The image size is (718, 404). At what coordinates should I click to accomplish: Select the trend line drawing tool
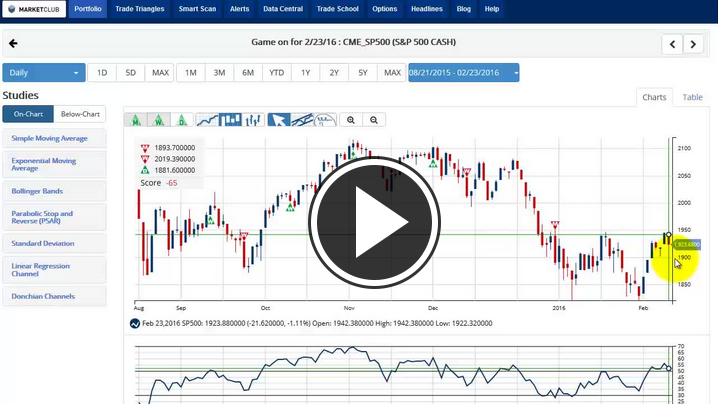[x=302, y=120]
